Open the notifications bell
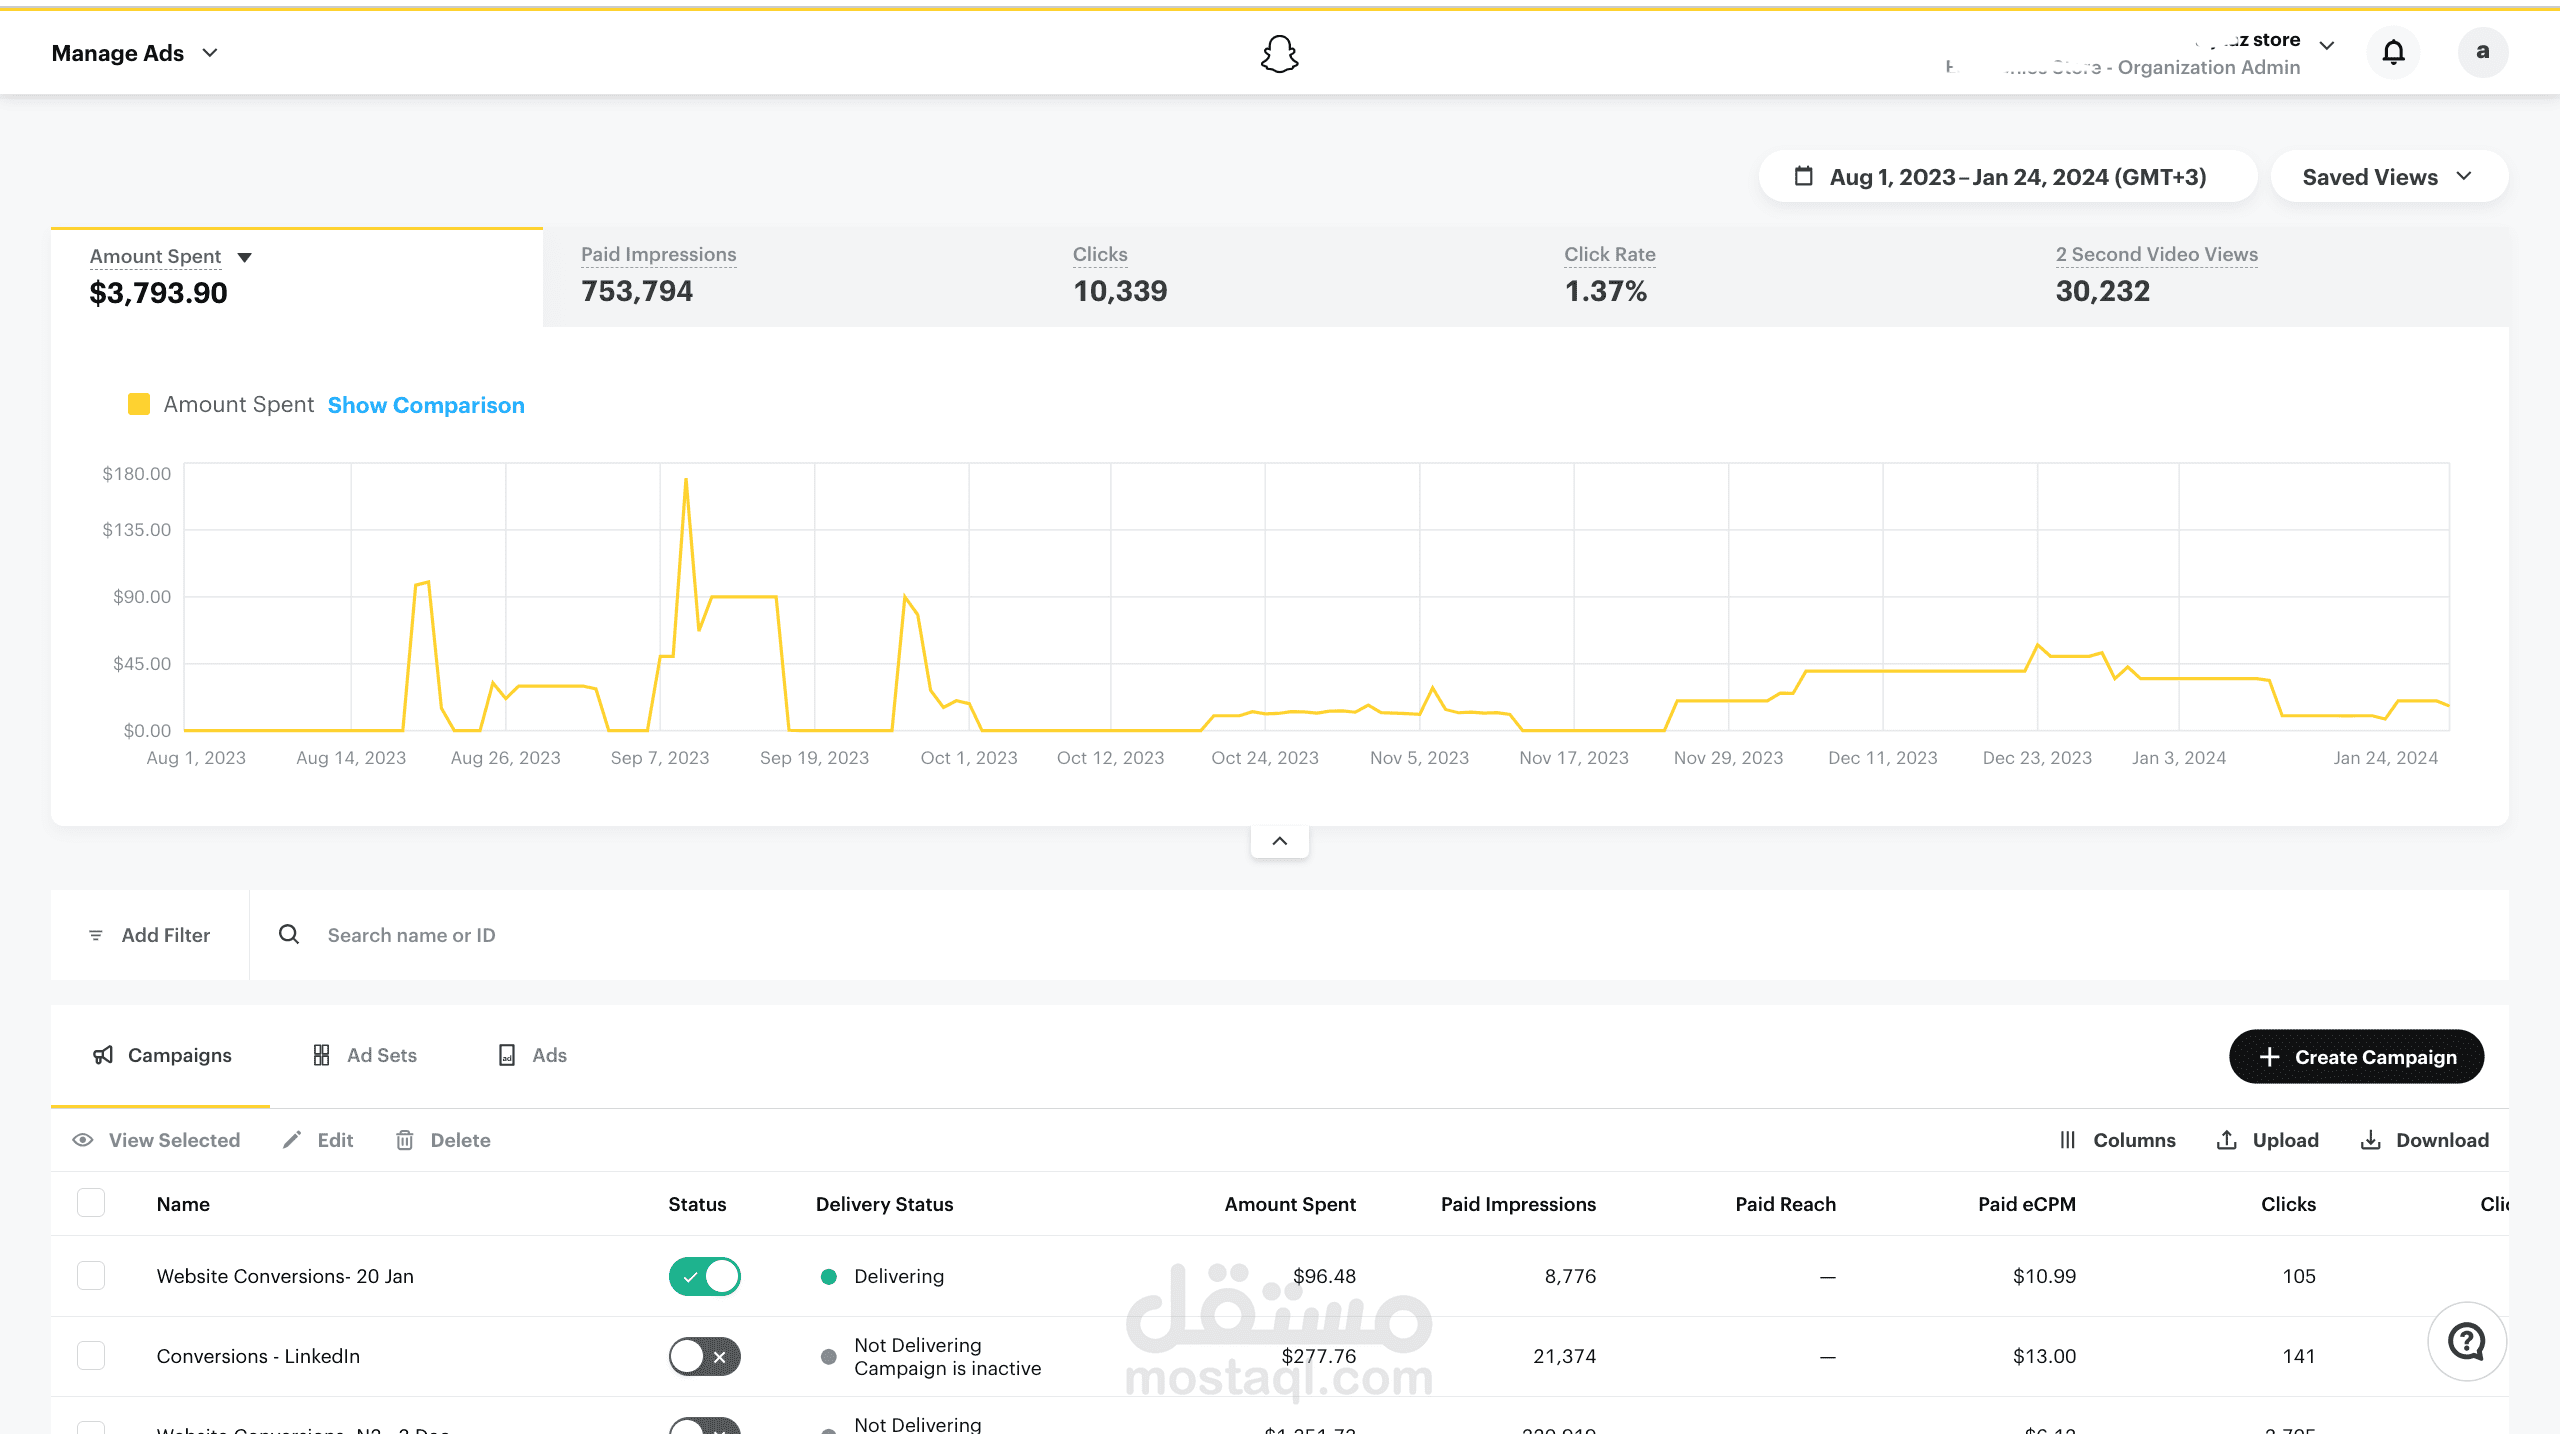The height and width of the screenshot is (1434, 2560). pyautogui.click(x=2393, y=52)
